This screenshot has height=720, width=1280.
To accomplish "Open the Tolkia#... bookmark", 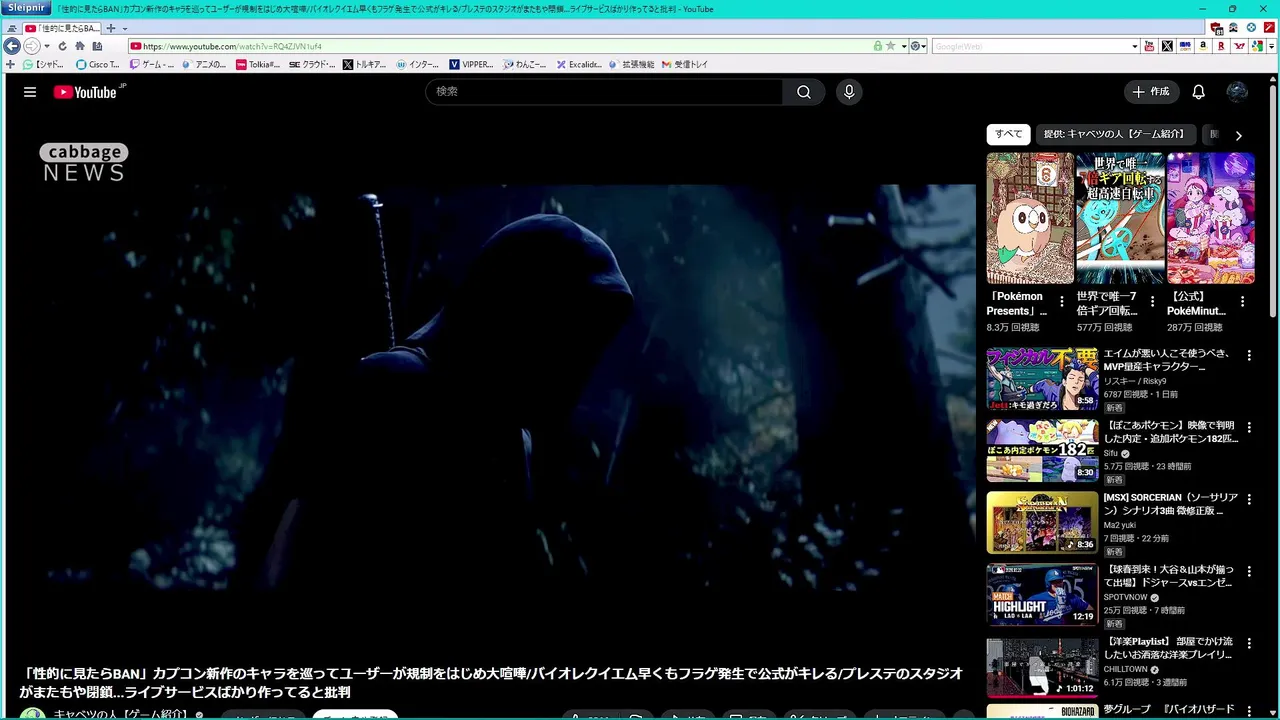I will 259,64.
